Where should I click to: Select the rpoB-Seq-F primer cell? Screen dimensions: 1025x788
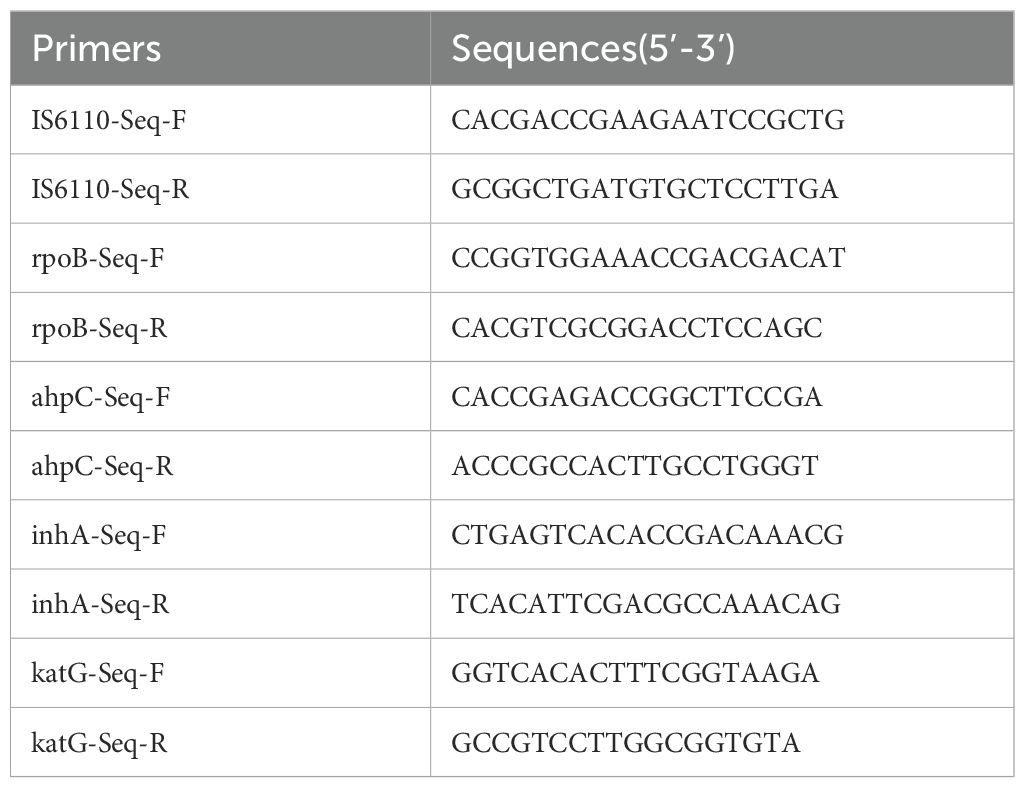click(x=220, y=258)
